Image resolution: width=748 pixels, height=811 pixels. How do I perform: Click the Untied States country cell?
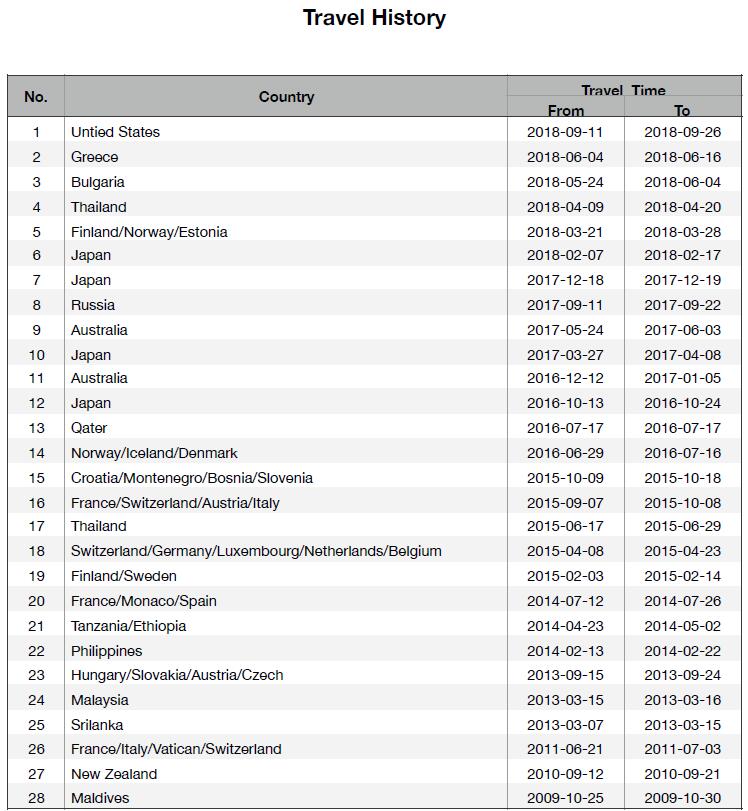(x=115, y=132)
